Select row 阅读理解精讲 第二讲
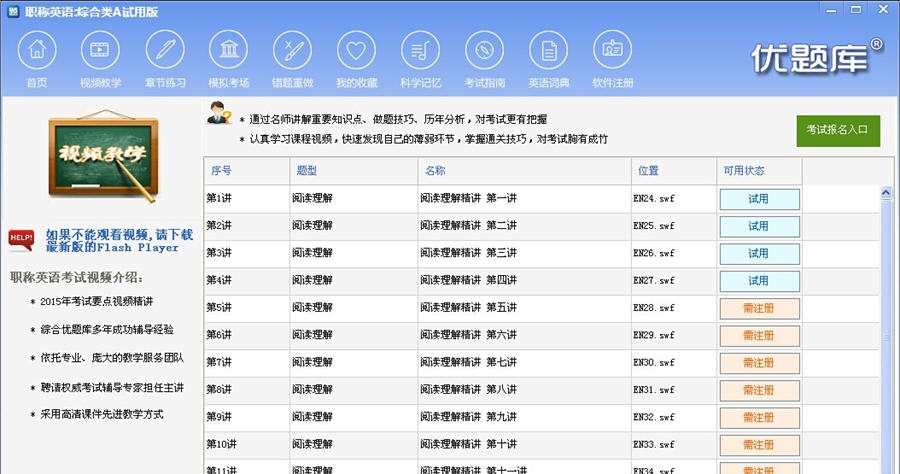 point(541,227)
